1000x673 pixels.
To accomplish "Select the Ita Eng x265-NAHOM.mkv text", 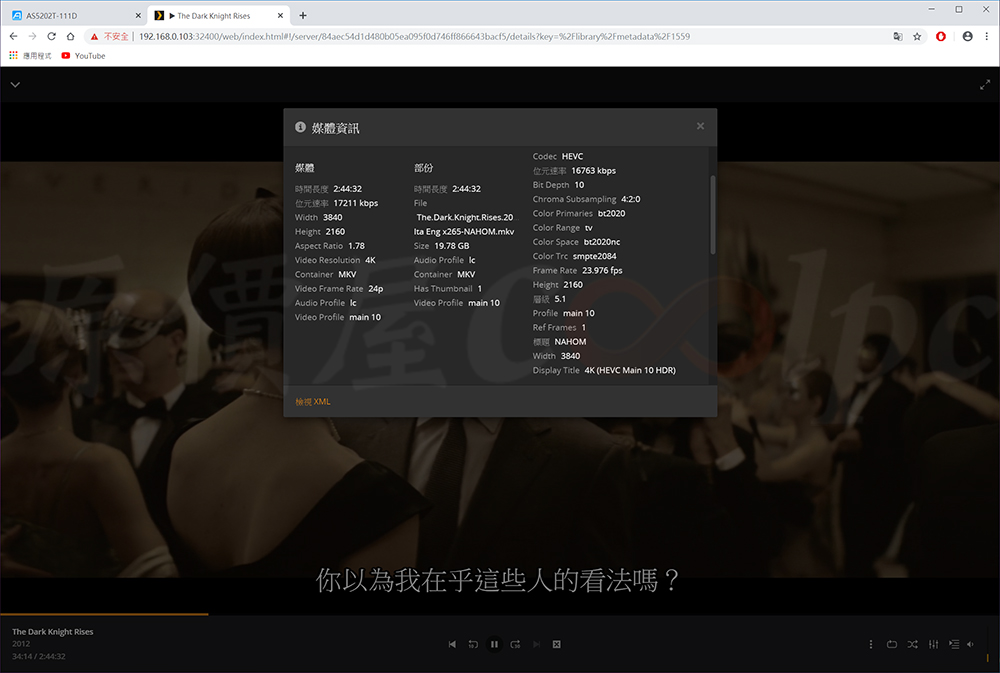I will click(464, 232).
